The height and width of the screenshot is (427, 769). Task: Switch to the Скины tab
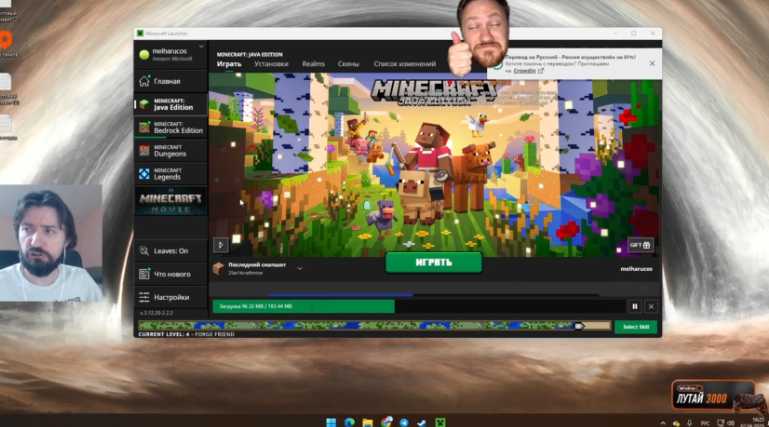tap(348, 64)
